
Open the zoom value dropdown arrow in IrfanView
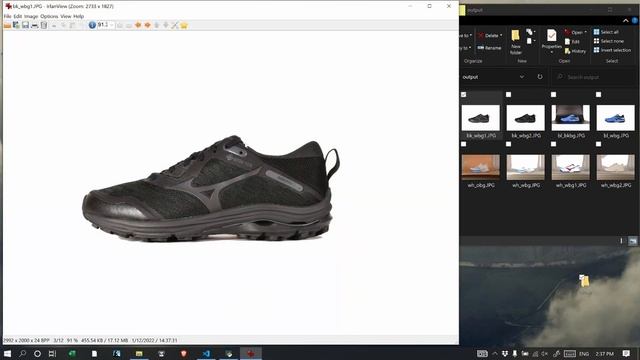(x=111, y=25)
